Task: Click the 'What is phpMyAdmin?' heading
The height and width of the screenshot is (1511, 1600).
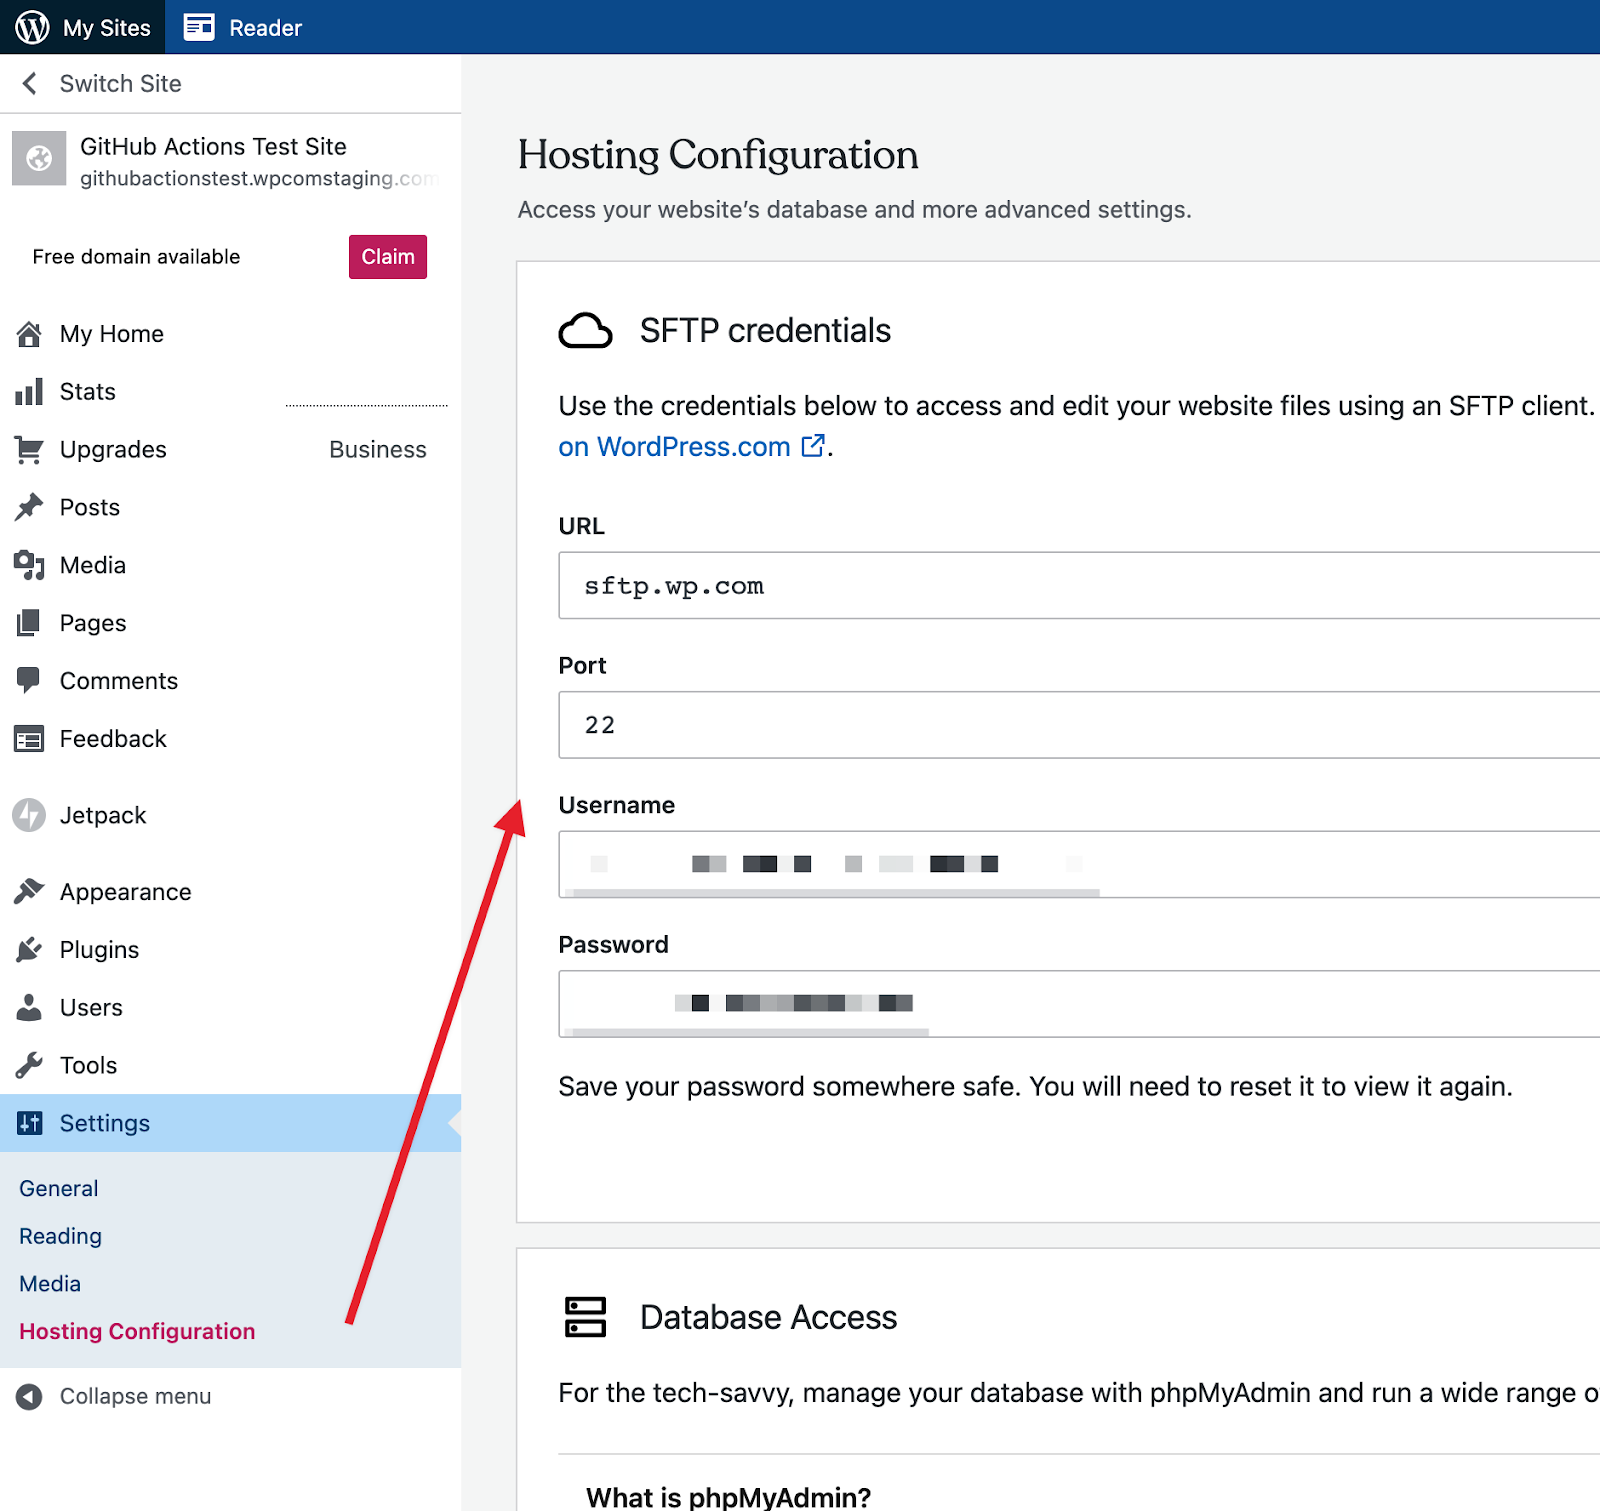Action: tap(728, 1497)
